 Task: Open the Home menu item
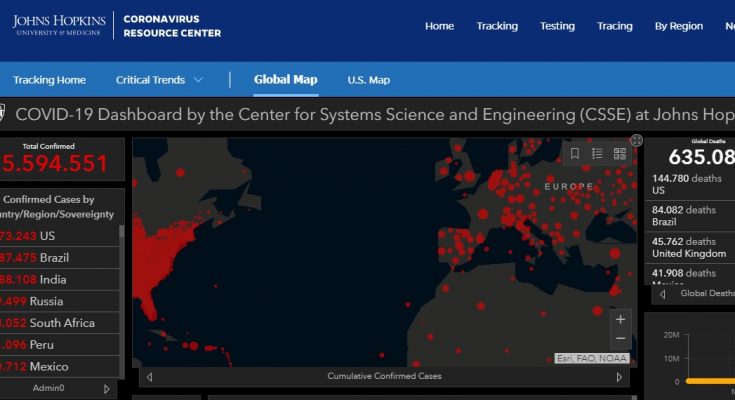click(x=439, y=26)
